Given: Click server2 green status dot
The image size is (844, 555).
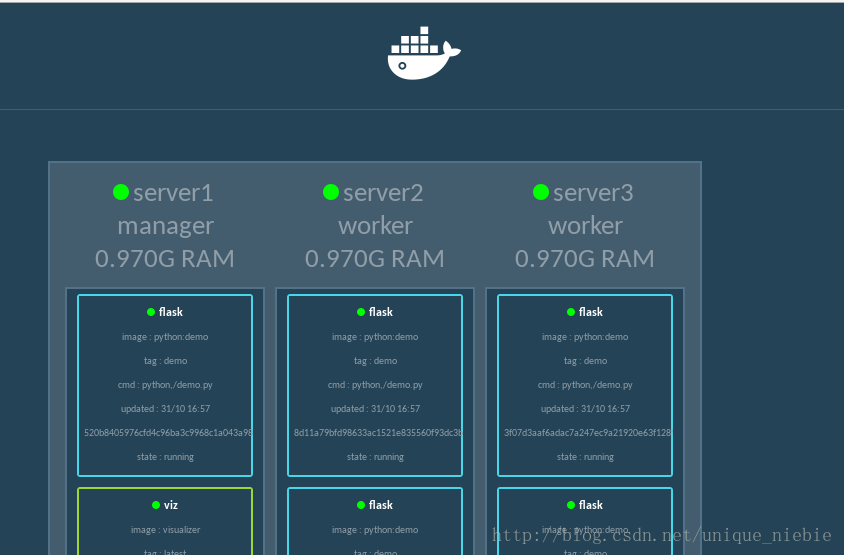Looking at the screenshot, I should (x=331, y=192).
